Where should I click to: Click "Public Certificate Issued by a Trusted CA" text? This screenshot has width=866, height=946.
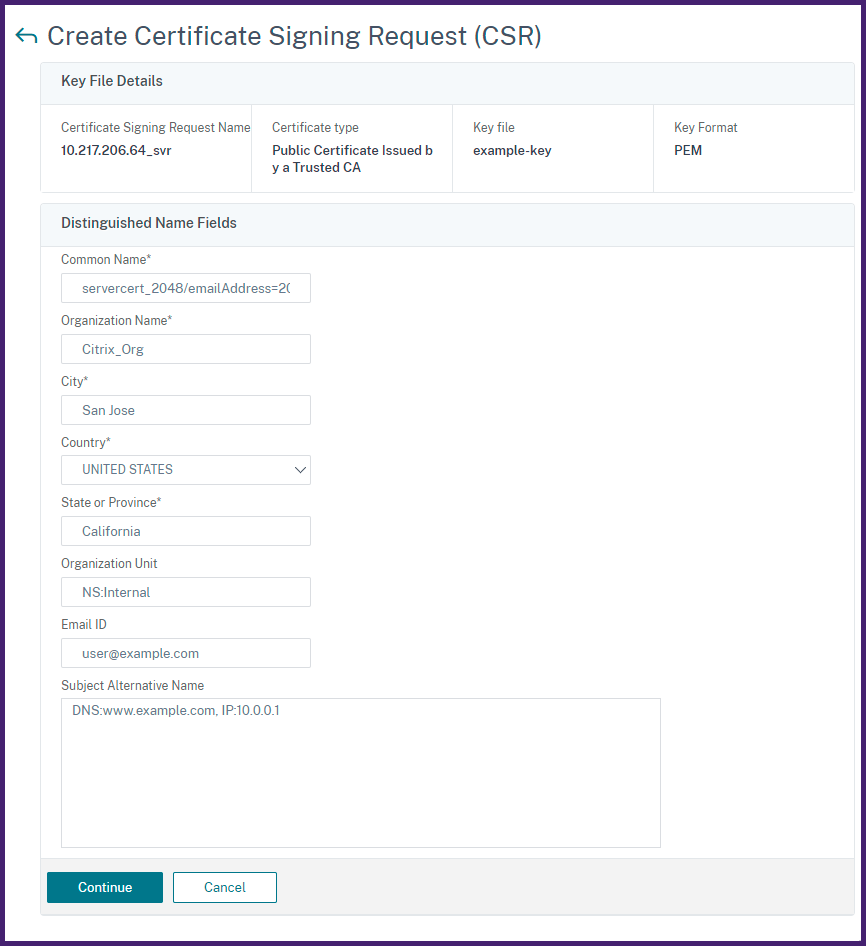coord(352,159)
